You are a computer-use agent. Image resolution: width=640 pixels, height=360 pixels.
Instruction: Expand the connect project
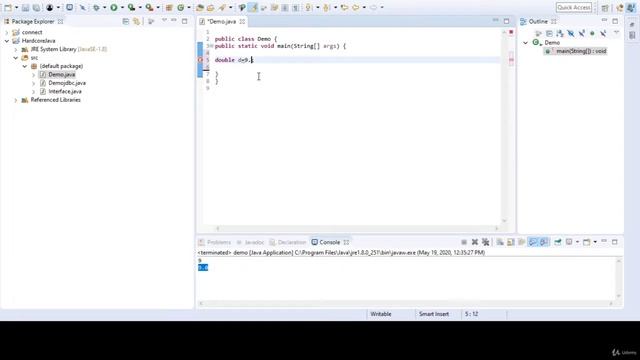[7, 32]
